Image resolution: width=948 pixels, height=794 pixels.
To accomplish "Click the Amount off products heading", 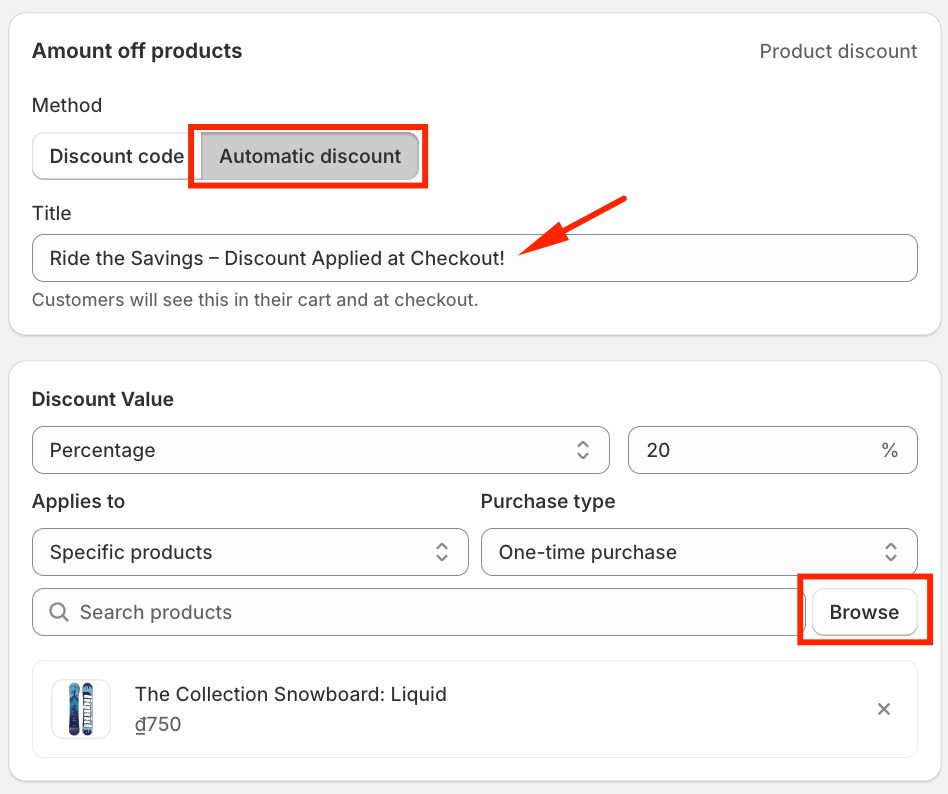I will 137,51.
